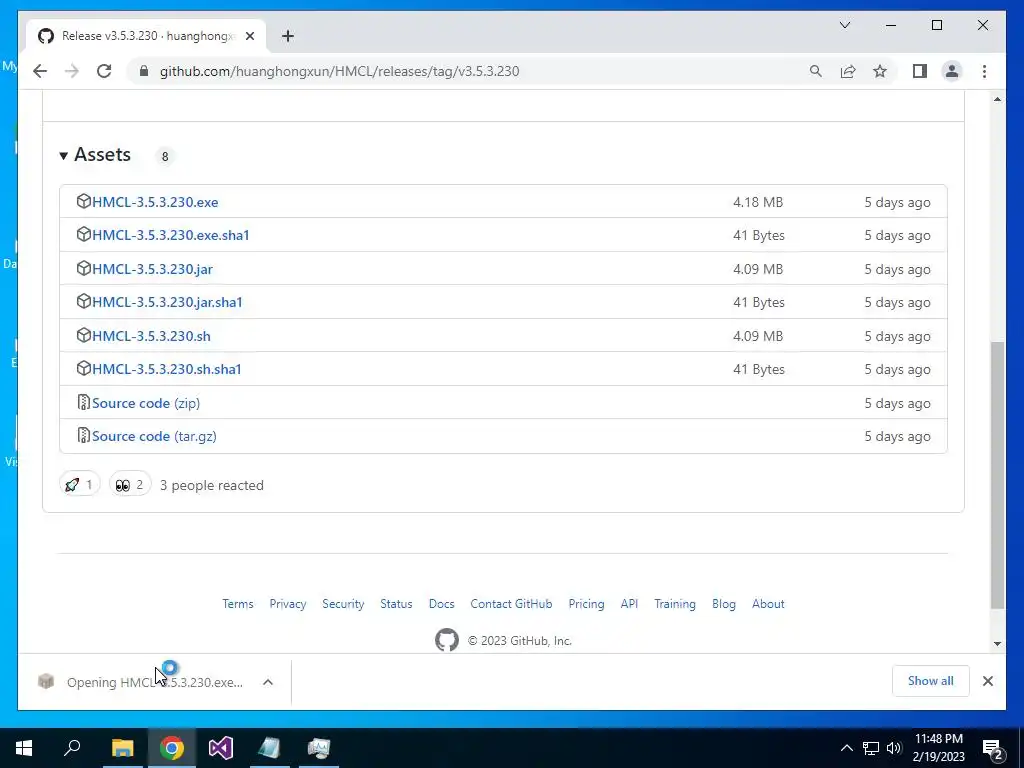Open the Blog footer link
The width and height of the screenshot is (1024, 768).
pos(724,604)
